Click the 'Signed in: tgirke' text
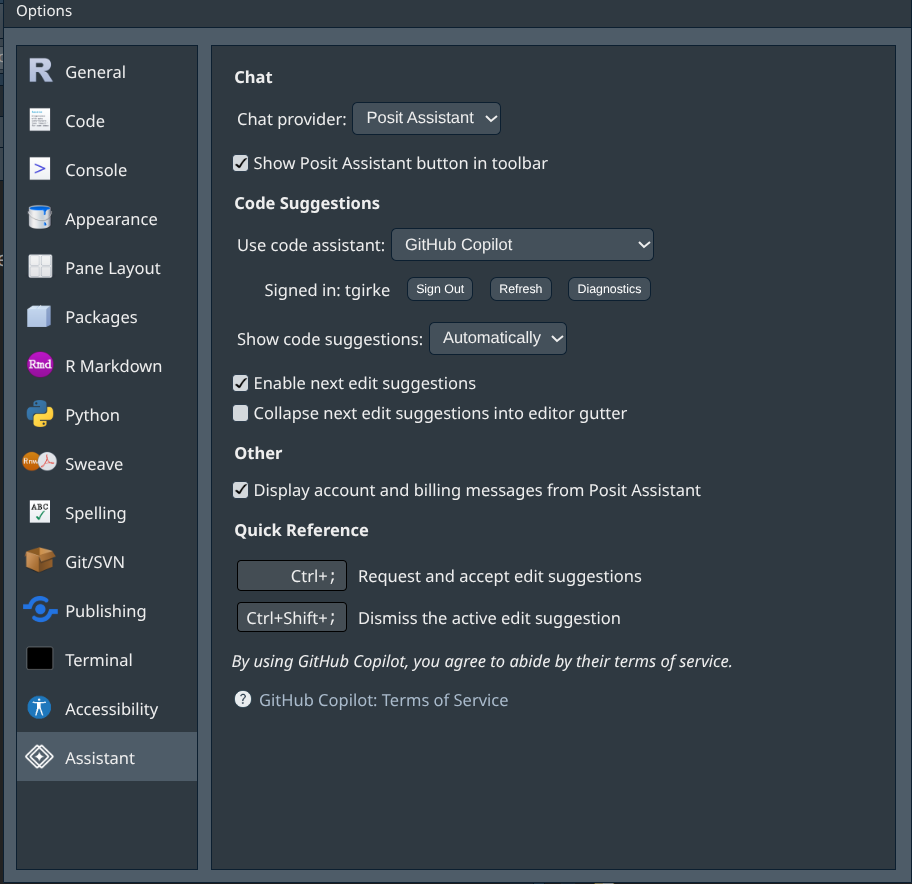Viewport: 912px width, 884px height. click(x=327, y=290)
